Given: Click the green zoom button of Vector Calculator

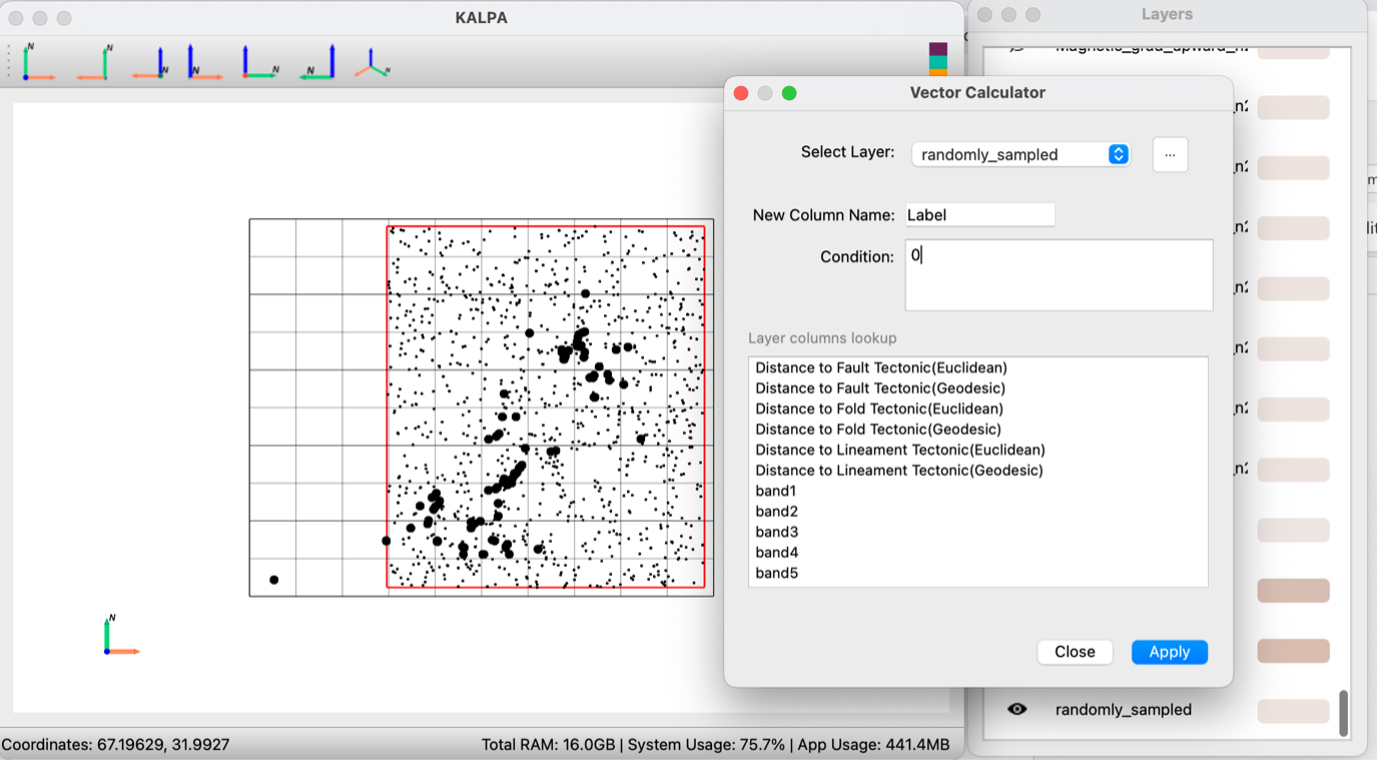Looking at the screenshot, I should click(789, 93).
